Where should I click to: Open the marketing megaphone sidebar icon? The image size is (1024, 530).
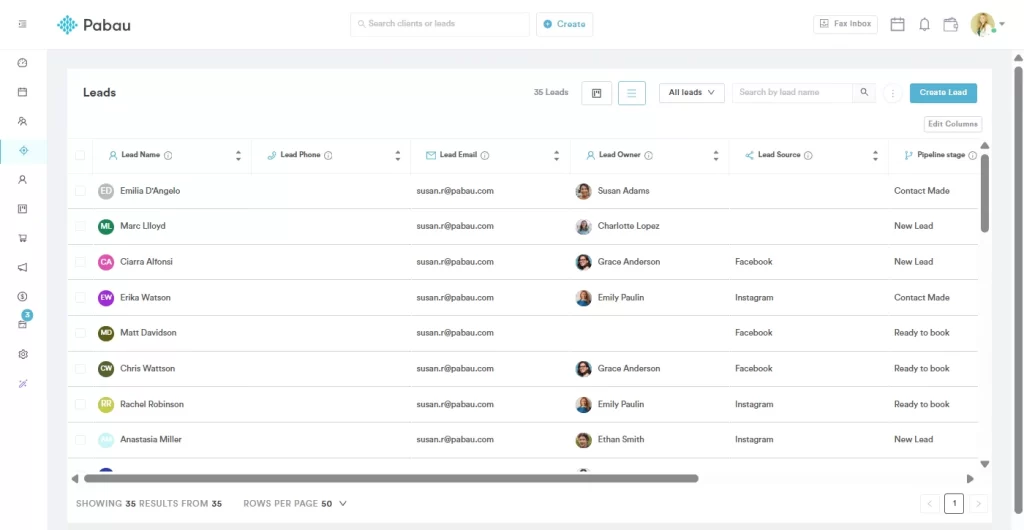click(23, 267)
